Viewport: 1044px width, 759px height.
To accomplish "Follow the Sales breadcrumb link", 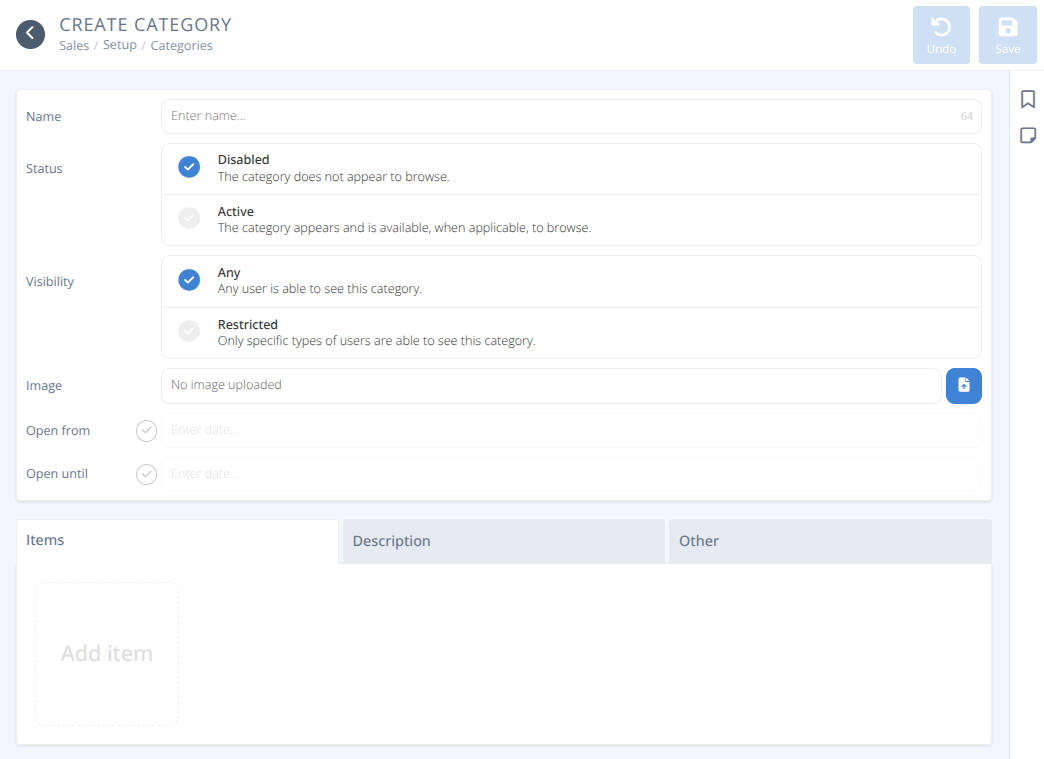I will [74, 45].
